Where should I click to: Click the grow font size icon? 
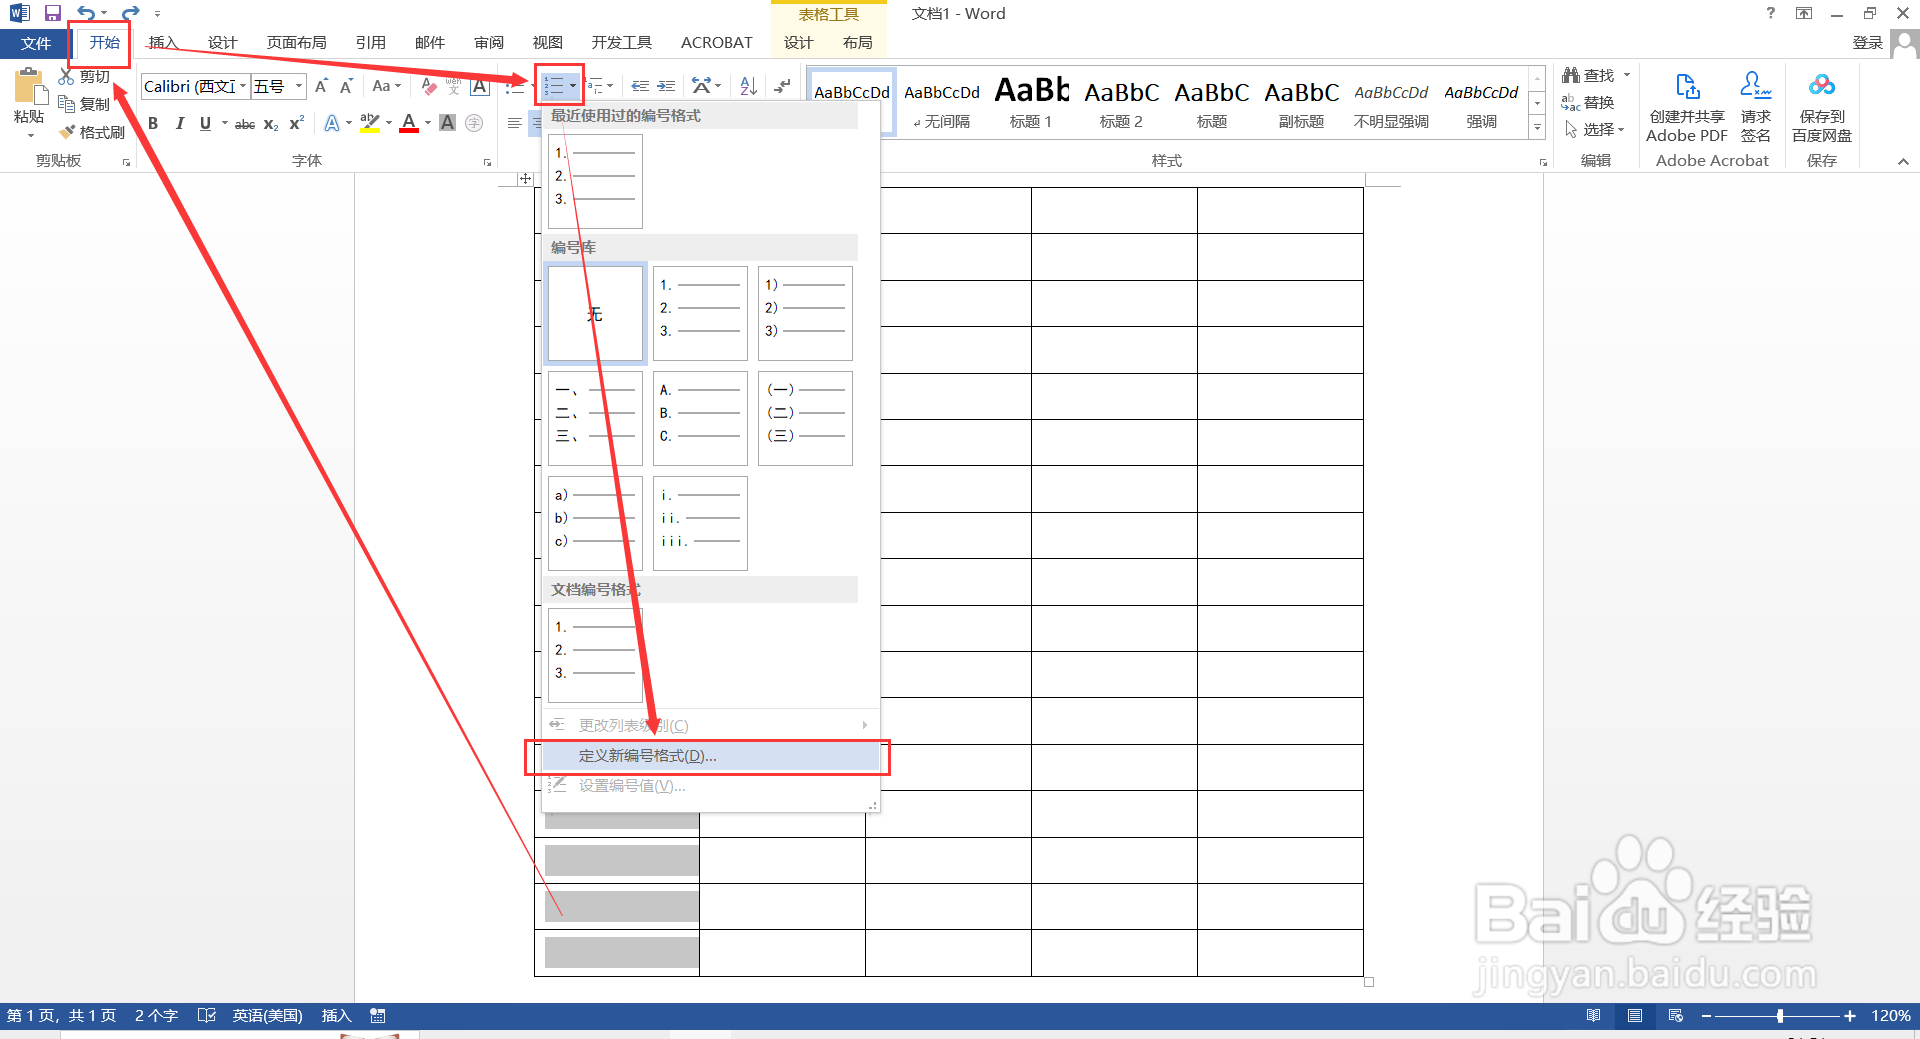tap(321, 87)
